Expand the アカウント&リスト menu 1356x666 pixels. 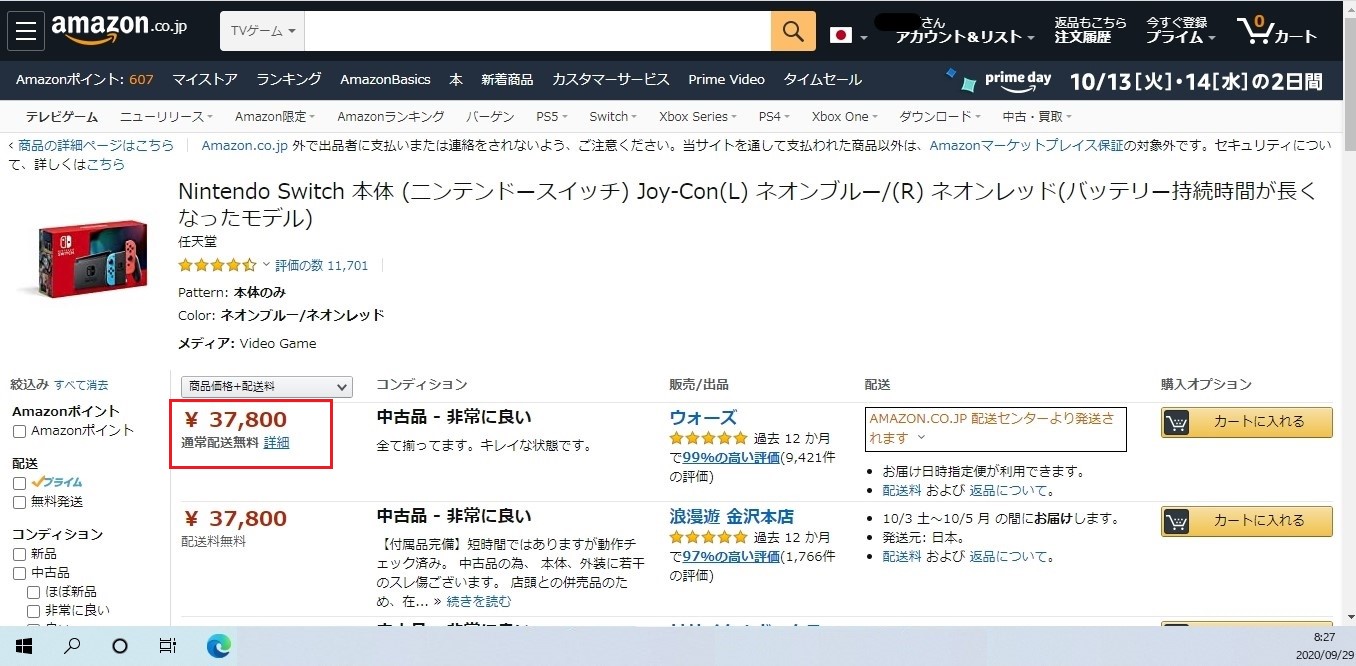[965, 37]
